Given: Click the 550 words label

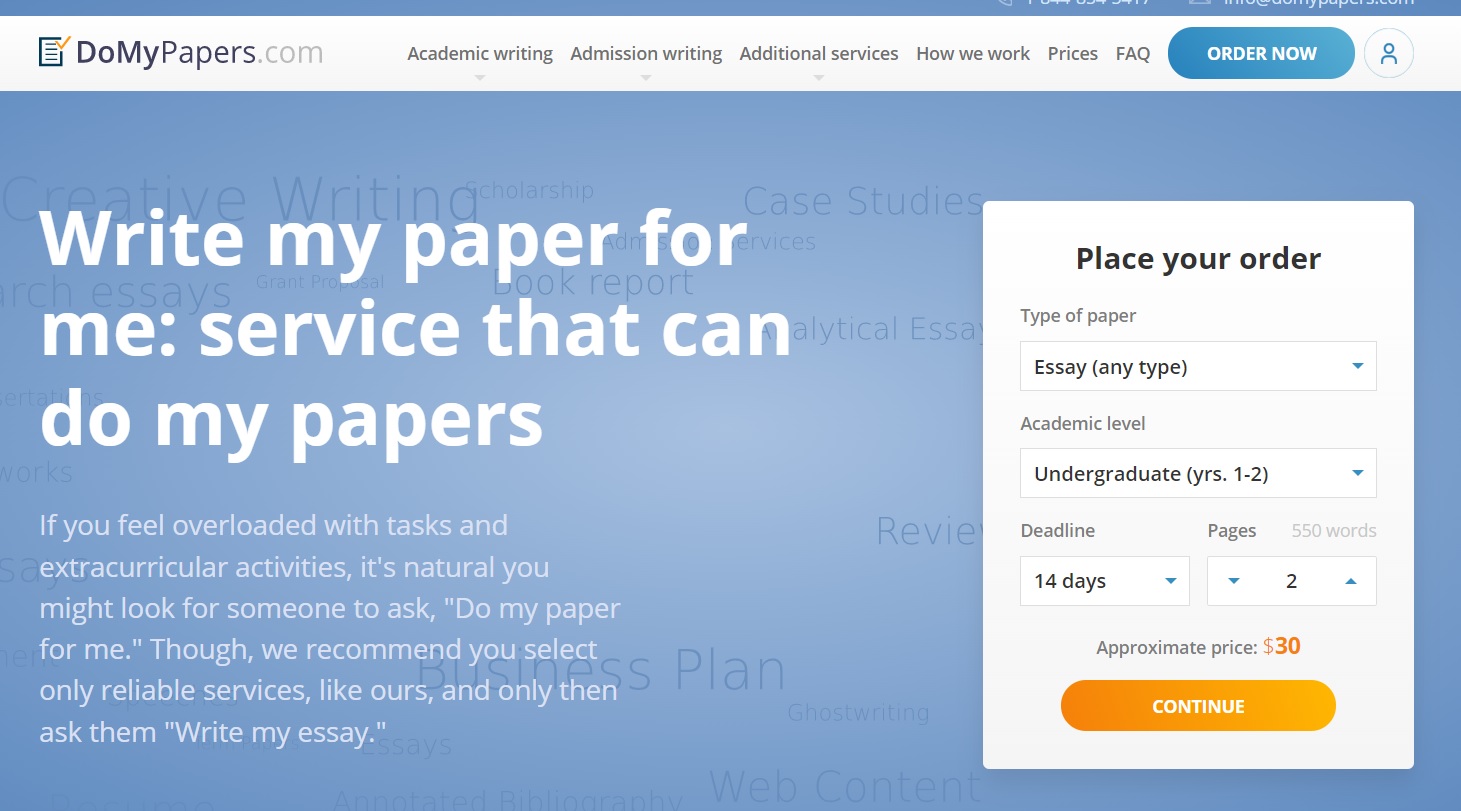Looking at the screenshot, I should coord(1334,531).
